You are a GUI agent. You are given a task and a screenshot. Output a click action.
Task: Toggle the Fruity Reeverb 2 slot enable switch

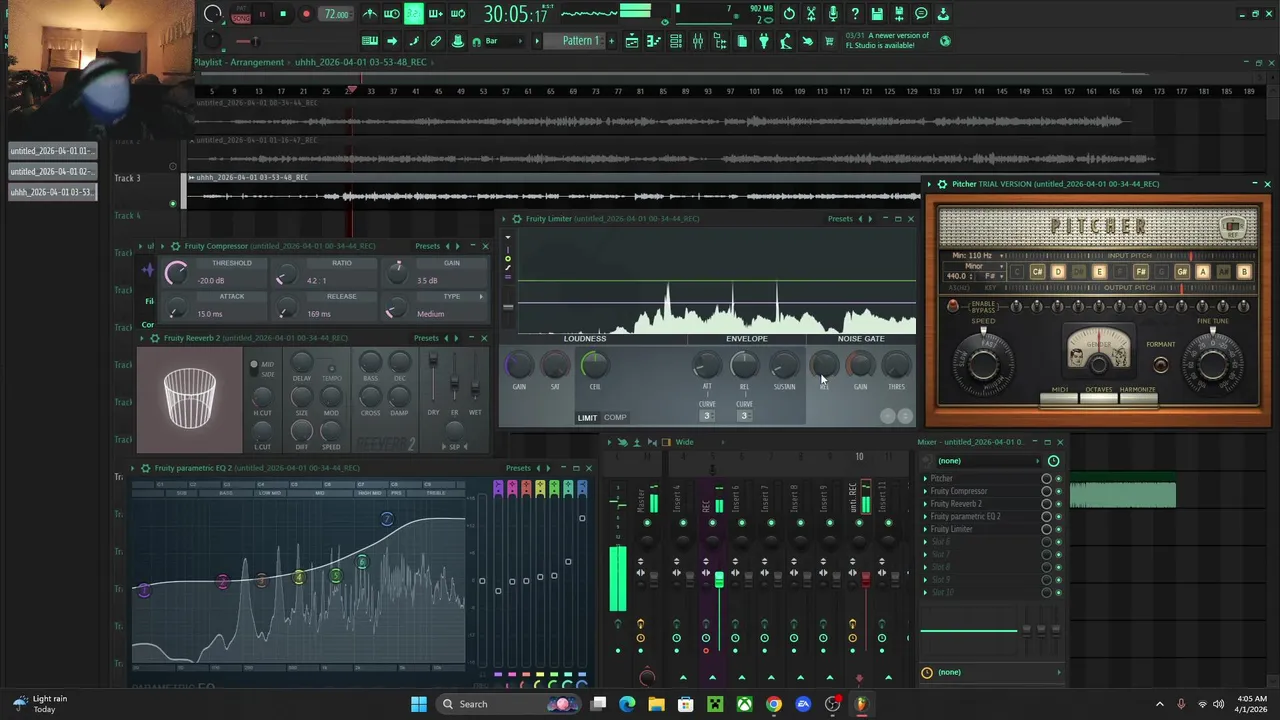(1058, 504)
